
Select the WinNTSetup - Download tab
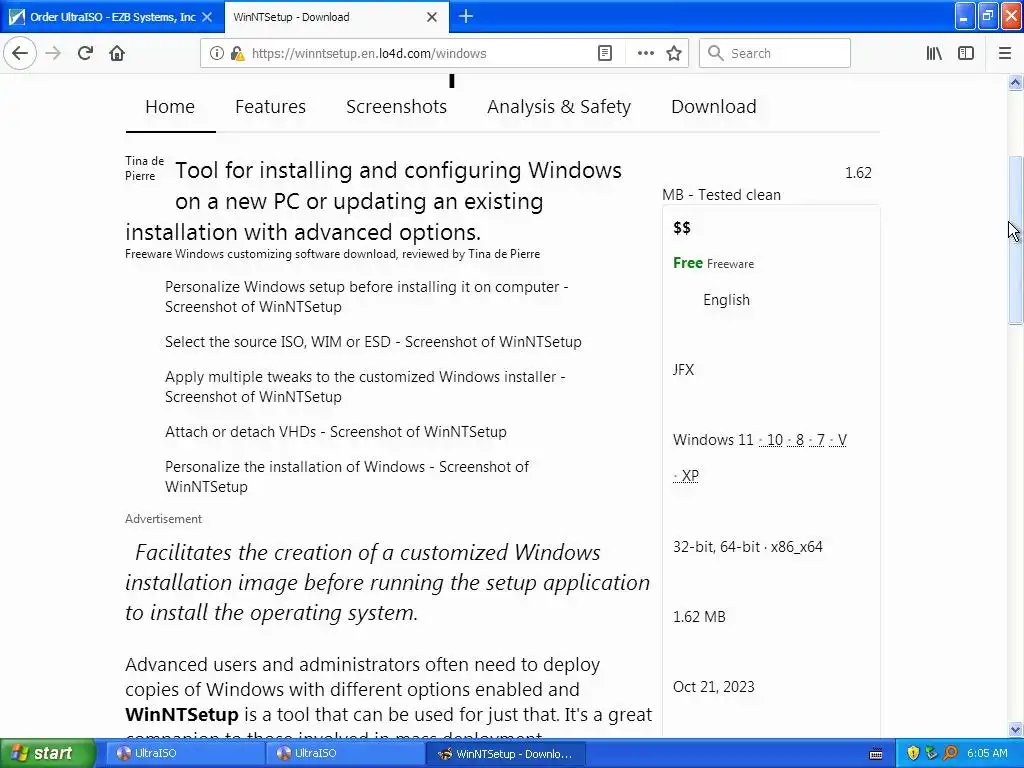[x=336, y=17]
